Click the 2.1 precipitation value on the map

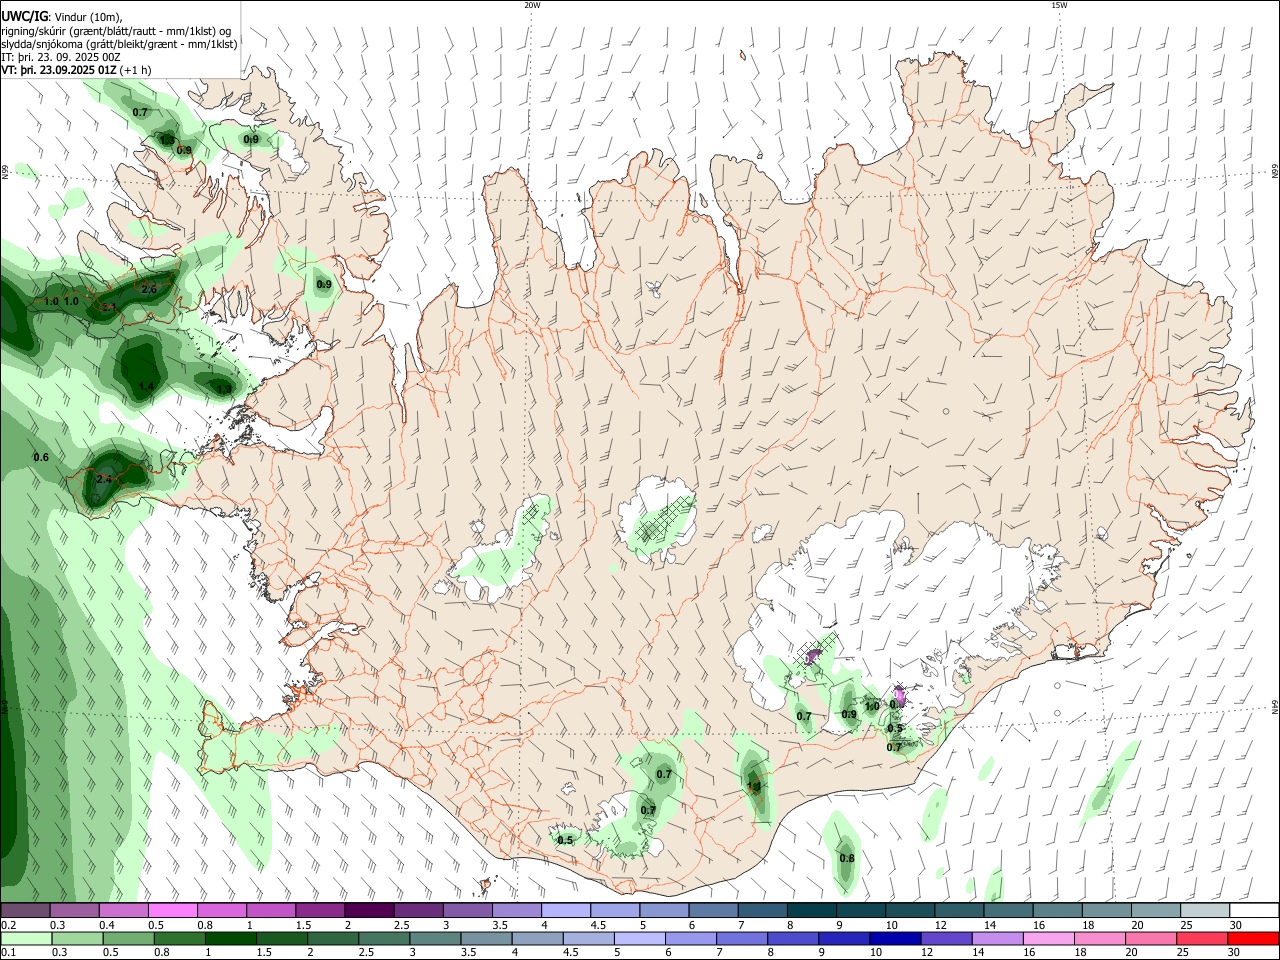pos(109,307)
